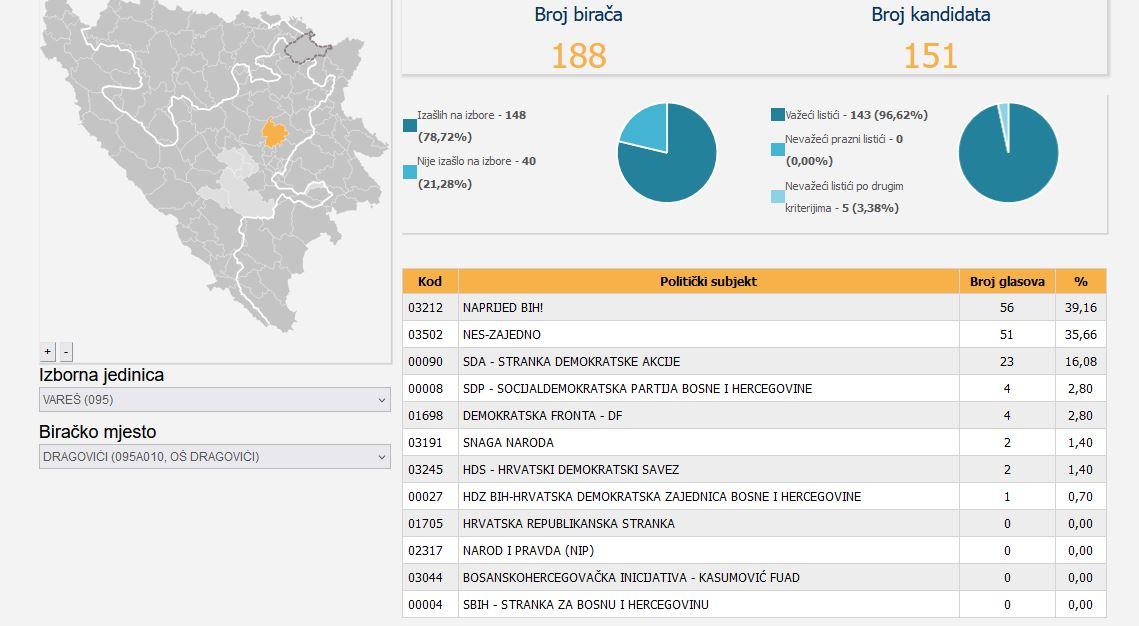Sort by the Politički subjekt column header
Image resolution: width=1139 pixels, height=626 pixels.
pyautogui.click(x=708, y=281)
